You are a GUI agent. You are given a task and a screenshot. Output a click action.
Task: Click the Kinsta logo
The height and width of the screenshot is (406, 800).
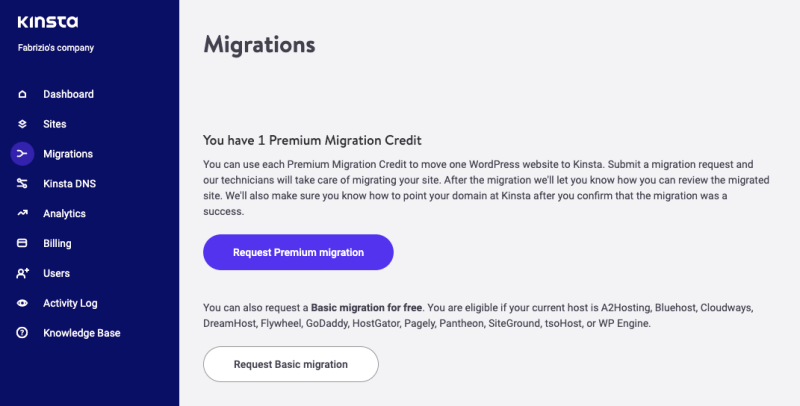(47, 22)
